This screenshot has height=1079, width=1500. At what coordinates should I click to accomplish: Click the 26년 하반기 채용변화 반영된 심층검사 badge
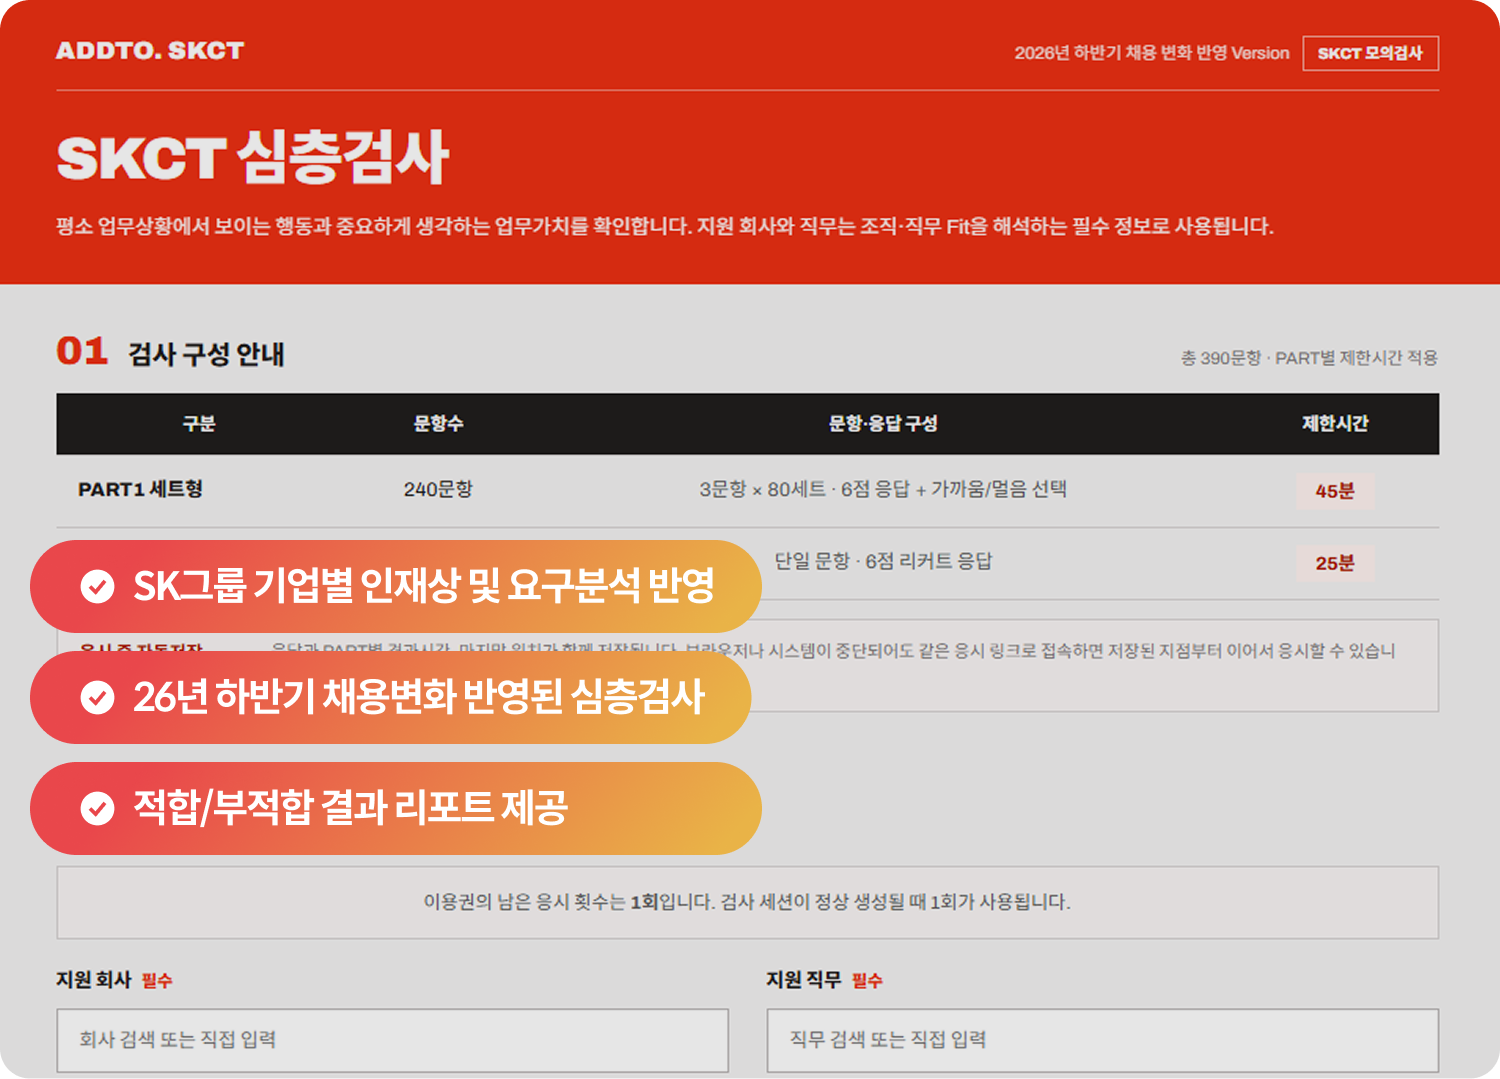pos(391,697)
